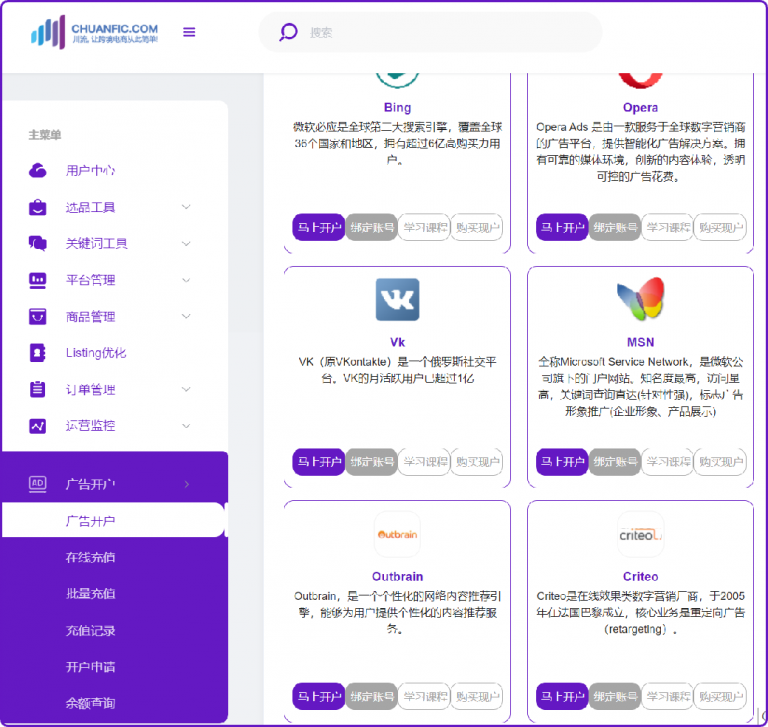Screen dimensions: 768x727
Task: Focus the 搜索 search field
Action: pos(430,32)
